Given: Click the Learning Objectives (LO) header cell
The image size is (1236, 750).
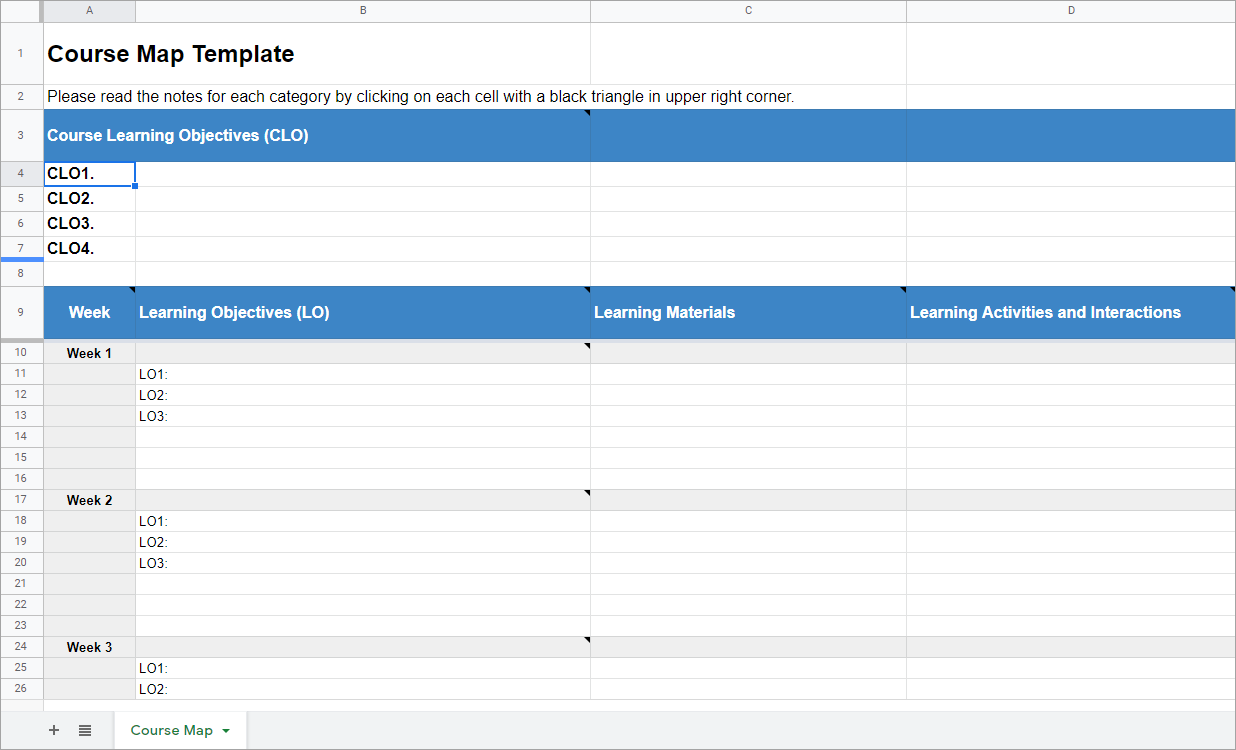Looking at the screenshot, I should tap(362, 313).
